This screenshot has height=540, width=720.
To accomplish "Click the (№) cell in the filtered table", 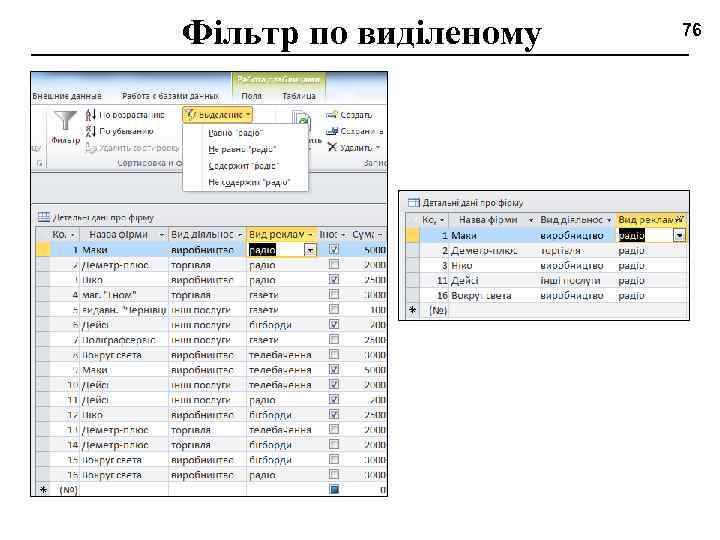I will (x=438, y=310).
